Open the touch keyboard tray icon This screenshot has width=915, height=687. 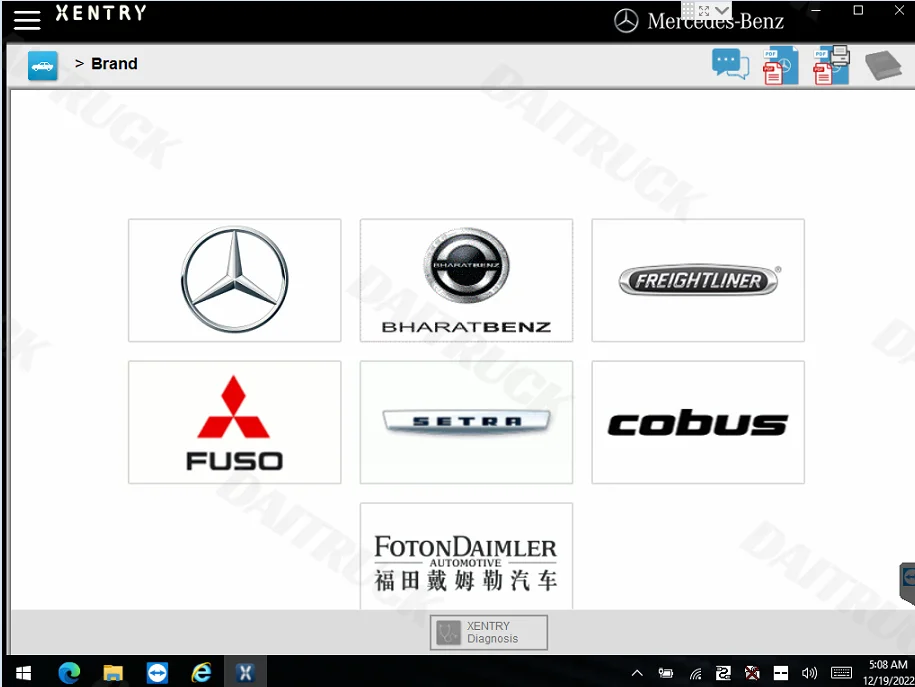click(x=841, y=673)
